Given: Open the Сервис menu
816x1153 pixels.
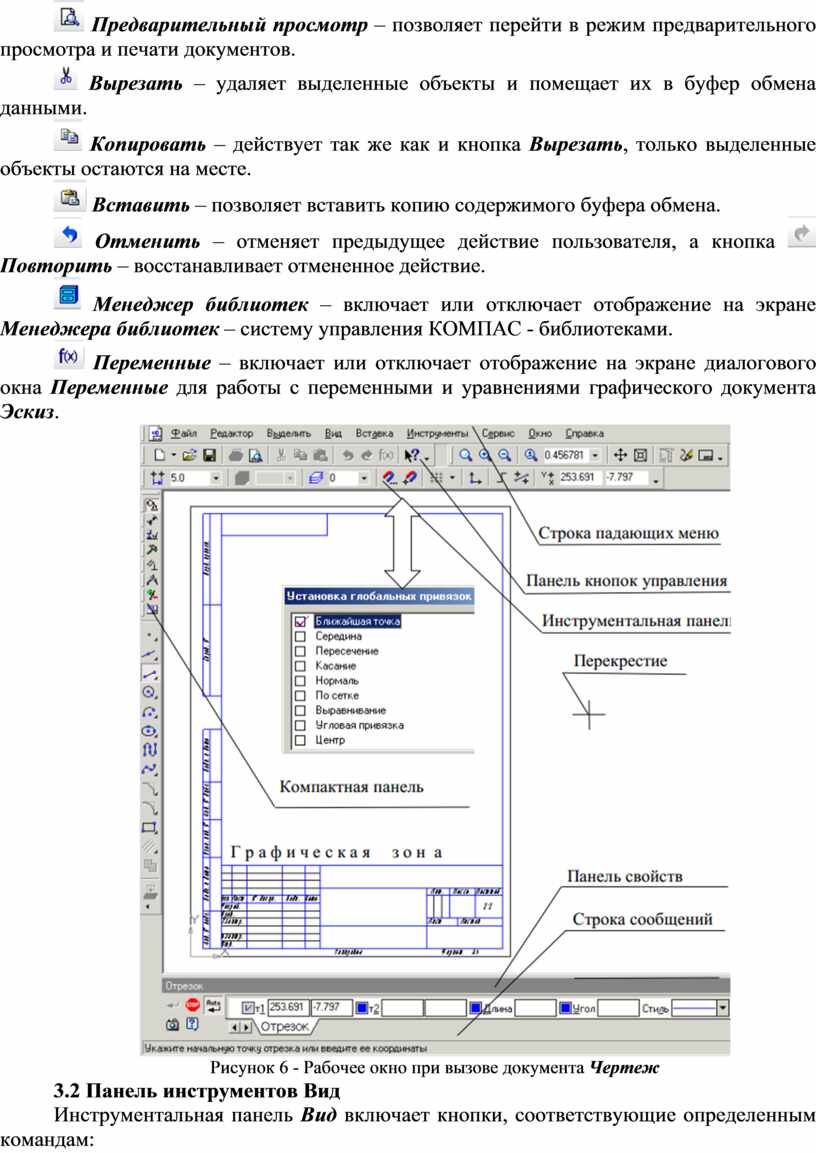Looking at the screenshot, I should pyautogui.click(x=498, y=434).
